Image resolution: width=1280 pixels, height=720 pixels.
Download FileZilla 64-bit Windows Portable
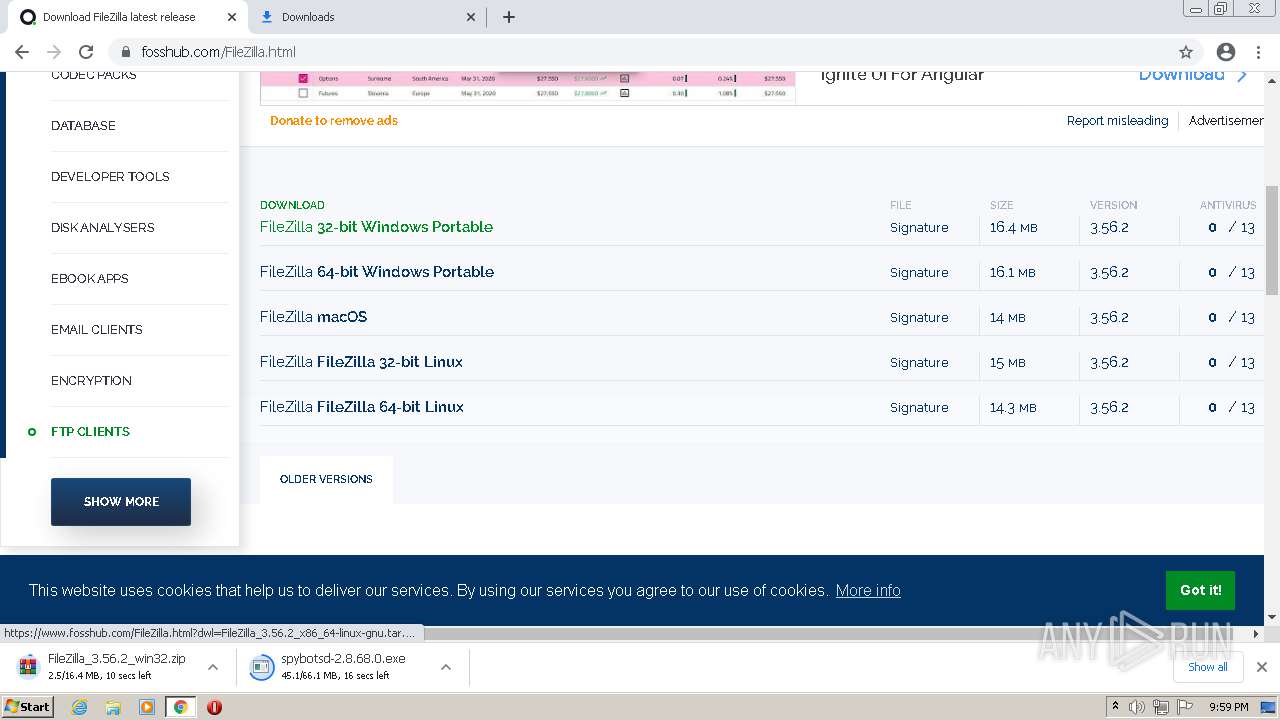pyautogui.click(x=377, y=272)
